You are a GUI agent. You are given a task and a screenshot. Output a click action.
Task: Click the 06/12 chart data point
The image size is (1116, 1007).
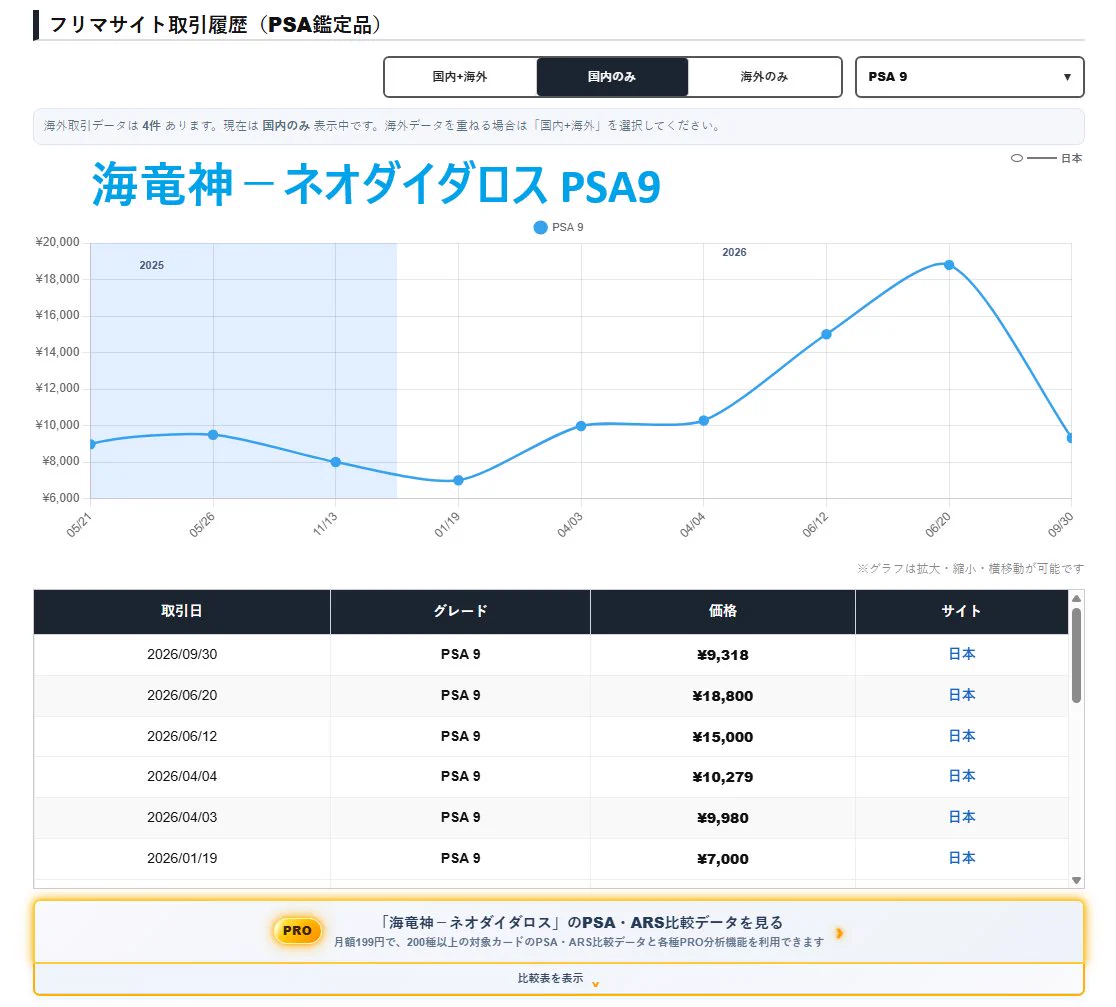[x=826, y=334]
